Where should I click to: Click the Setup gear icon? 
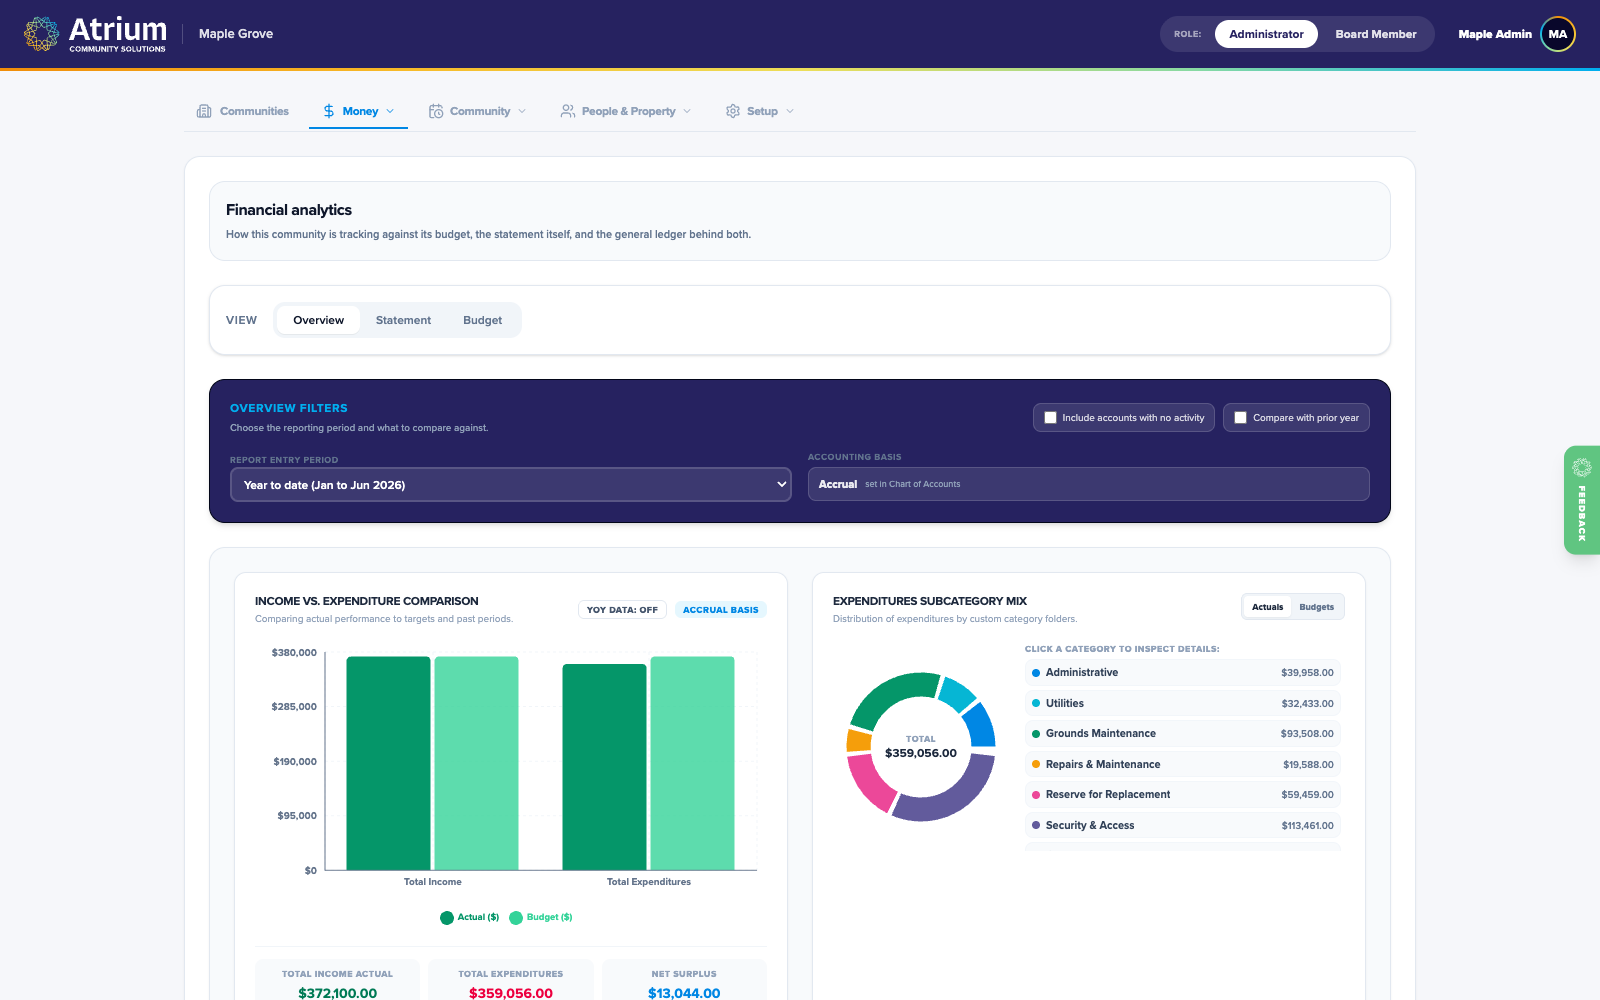click(x=733, y=111)
